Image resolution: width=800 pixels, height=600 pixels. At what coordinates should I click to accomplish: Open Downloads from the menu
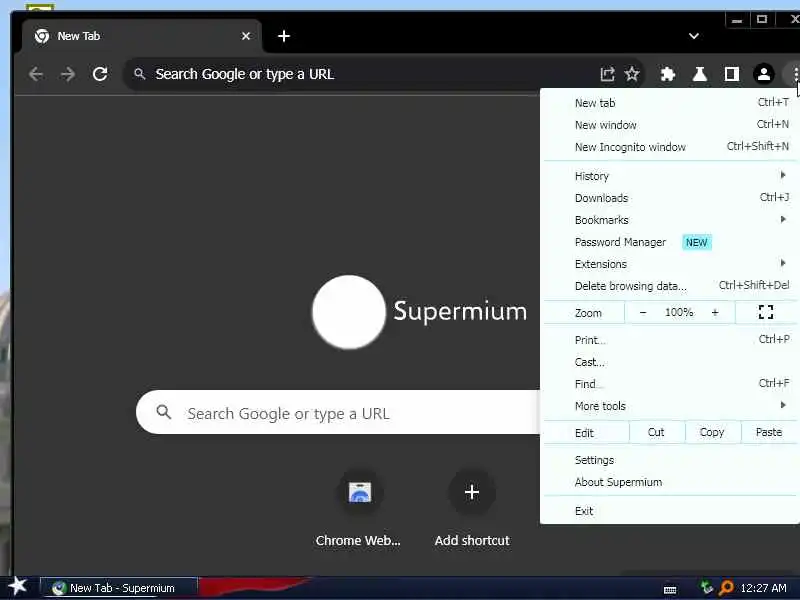(x=669, y=198)
